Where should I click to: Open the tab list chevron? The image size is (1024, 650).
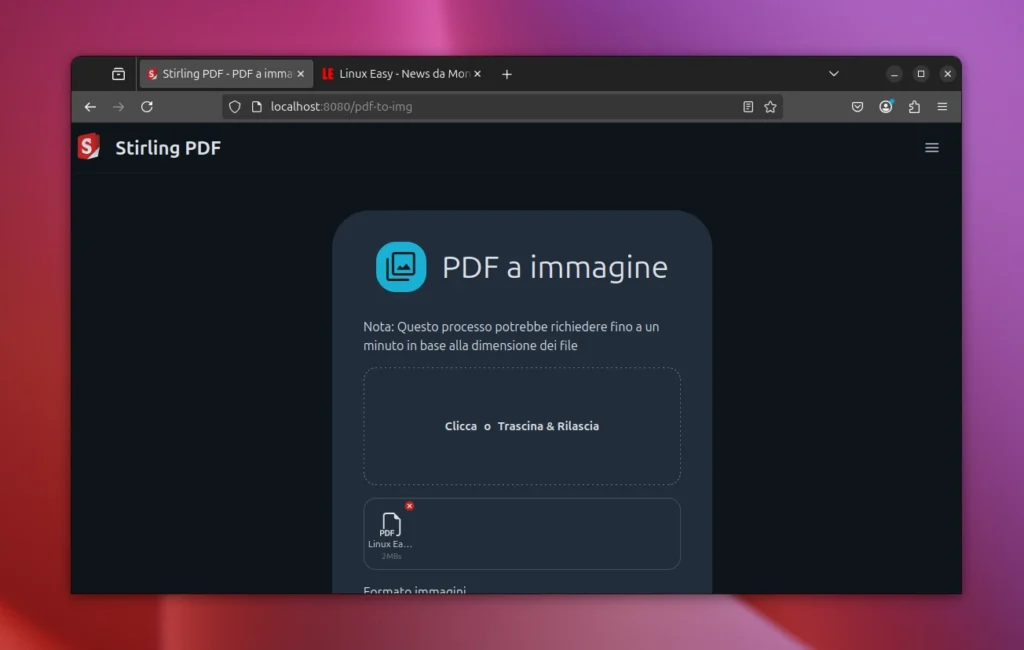tap(834, 73)
